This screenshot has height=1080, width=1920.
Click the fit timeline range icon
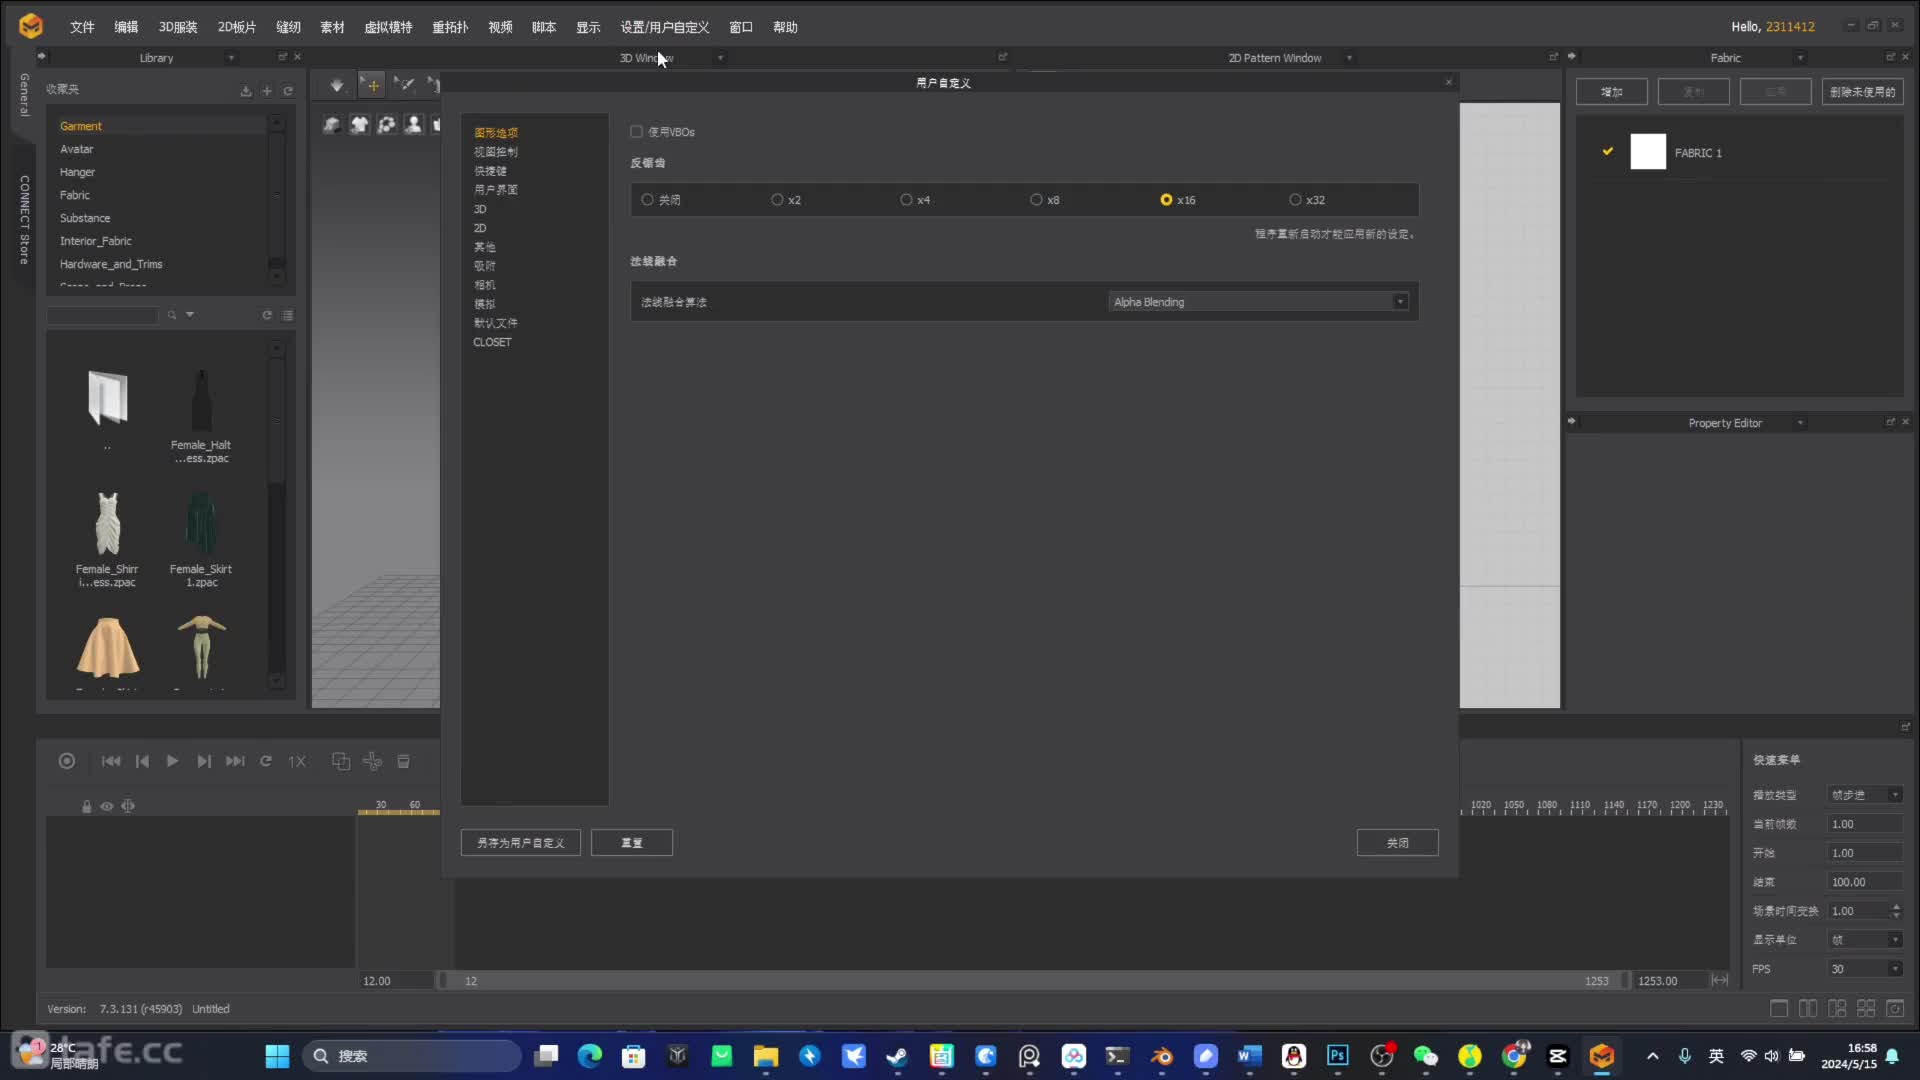click(1720, 980)
